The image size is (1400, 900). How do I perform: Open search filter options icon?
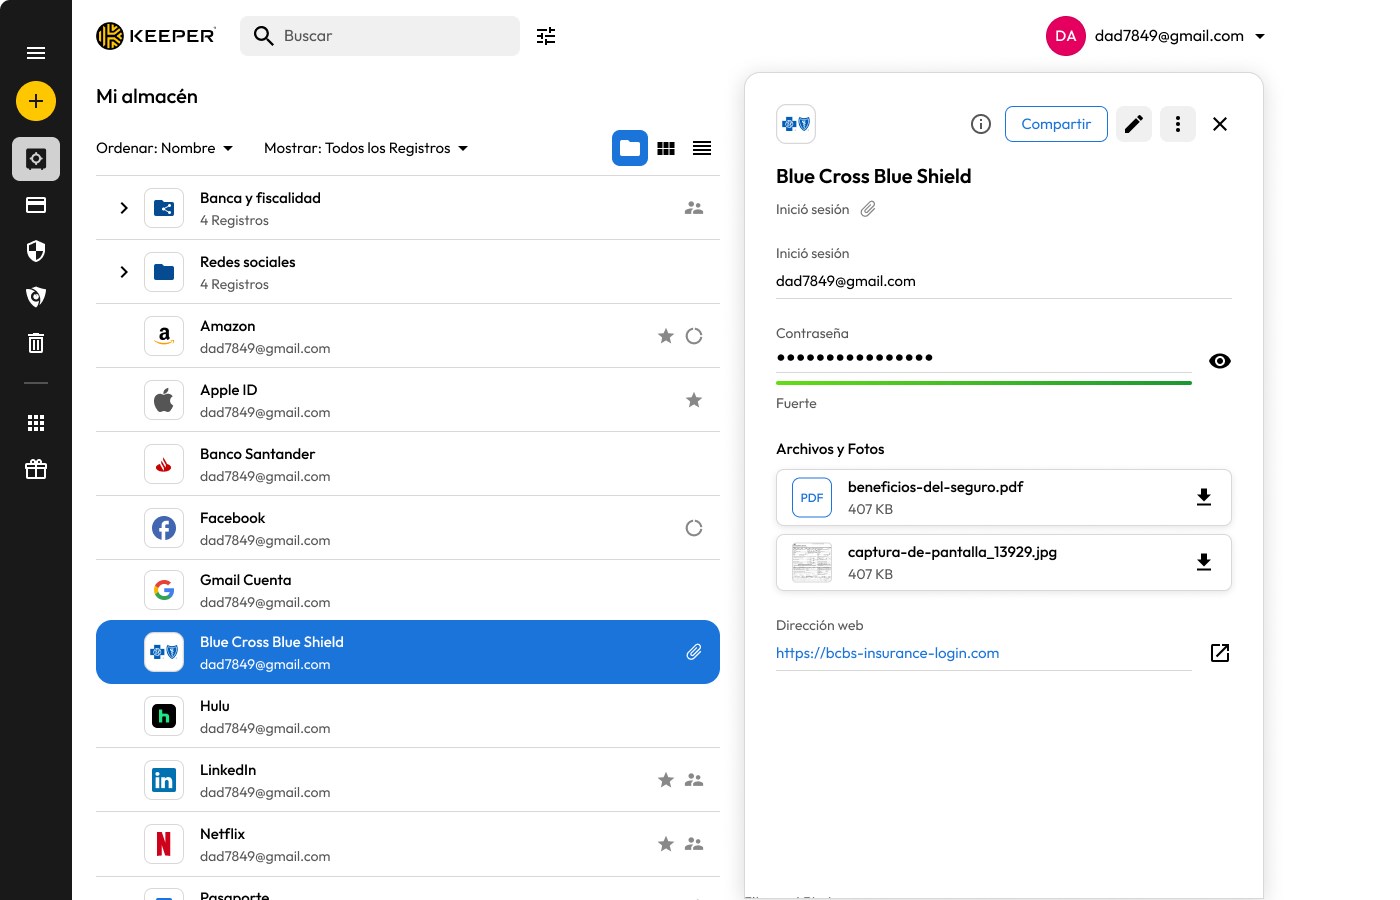pyautogui.click(x=546, y=36)
